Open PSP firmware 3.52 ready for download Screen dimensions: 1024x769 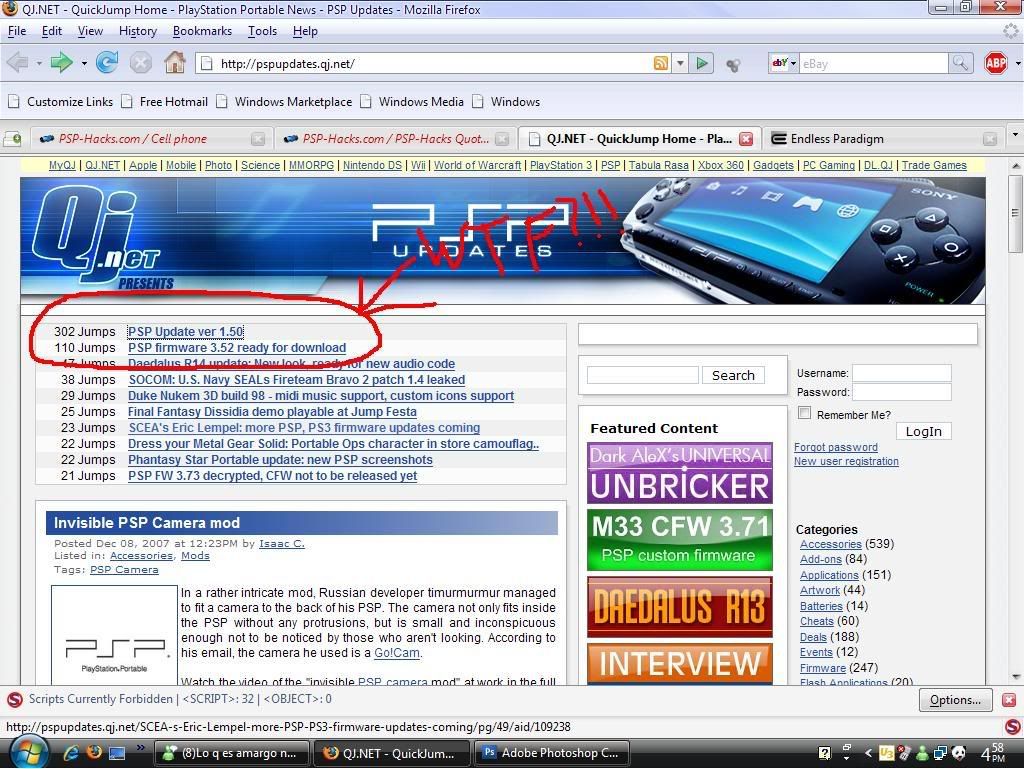(237, 348)
